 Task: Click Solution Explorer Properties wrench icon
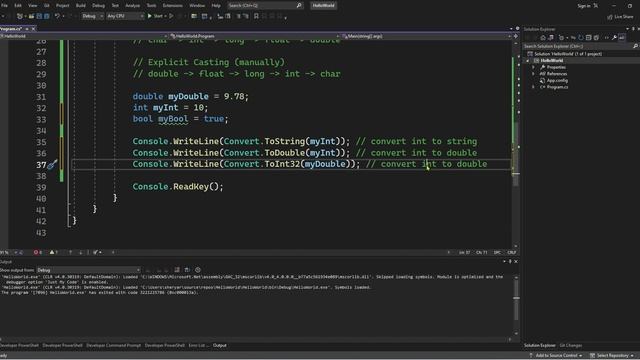point(614,38)
